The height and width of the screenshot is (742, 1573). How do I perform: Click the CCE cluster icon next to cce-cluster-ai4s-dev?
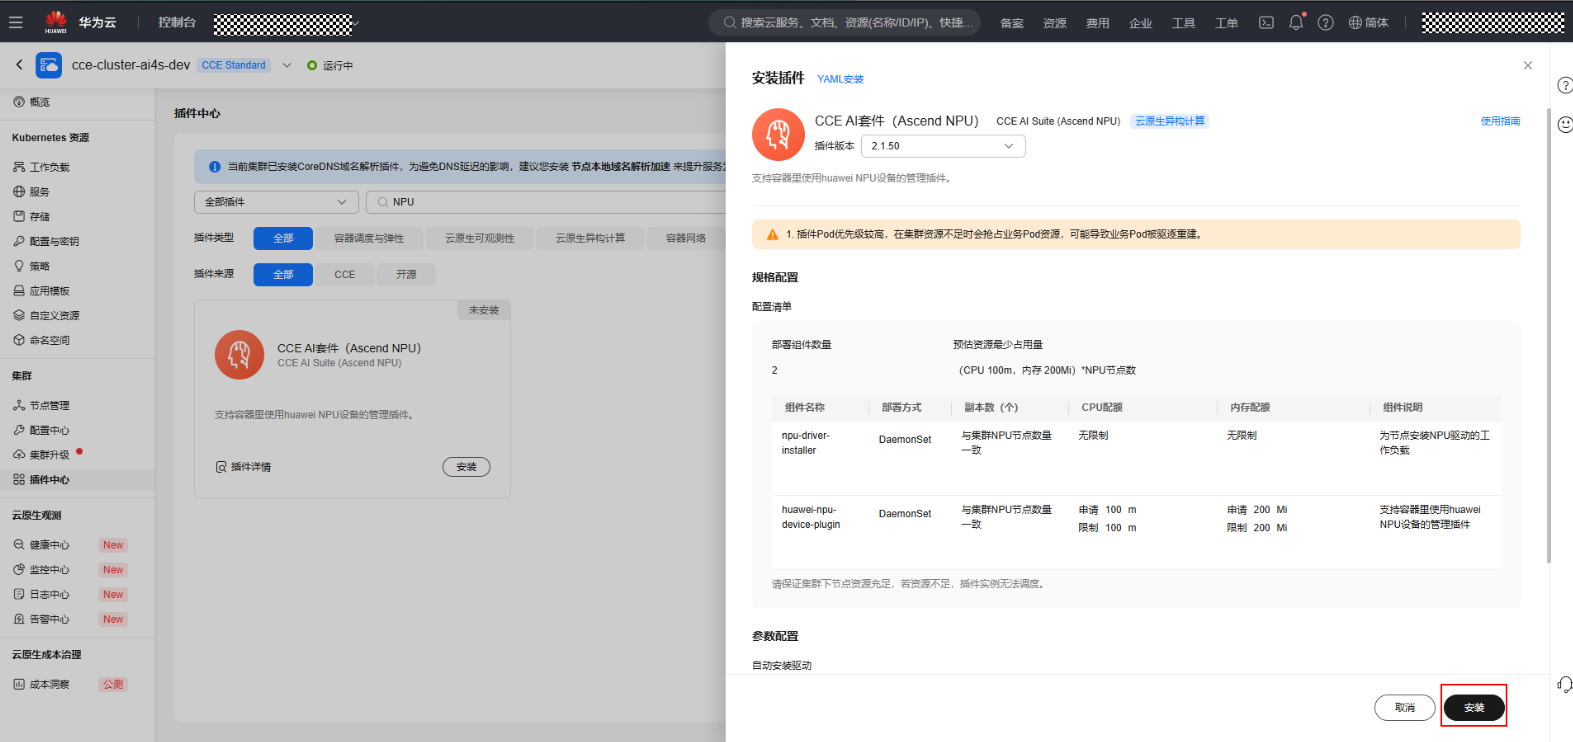tap(49, 65)
